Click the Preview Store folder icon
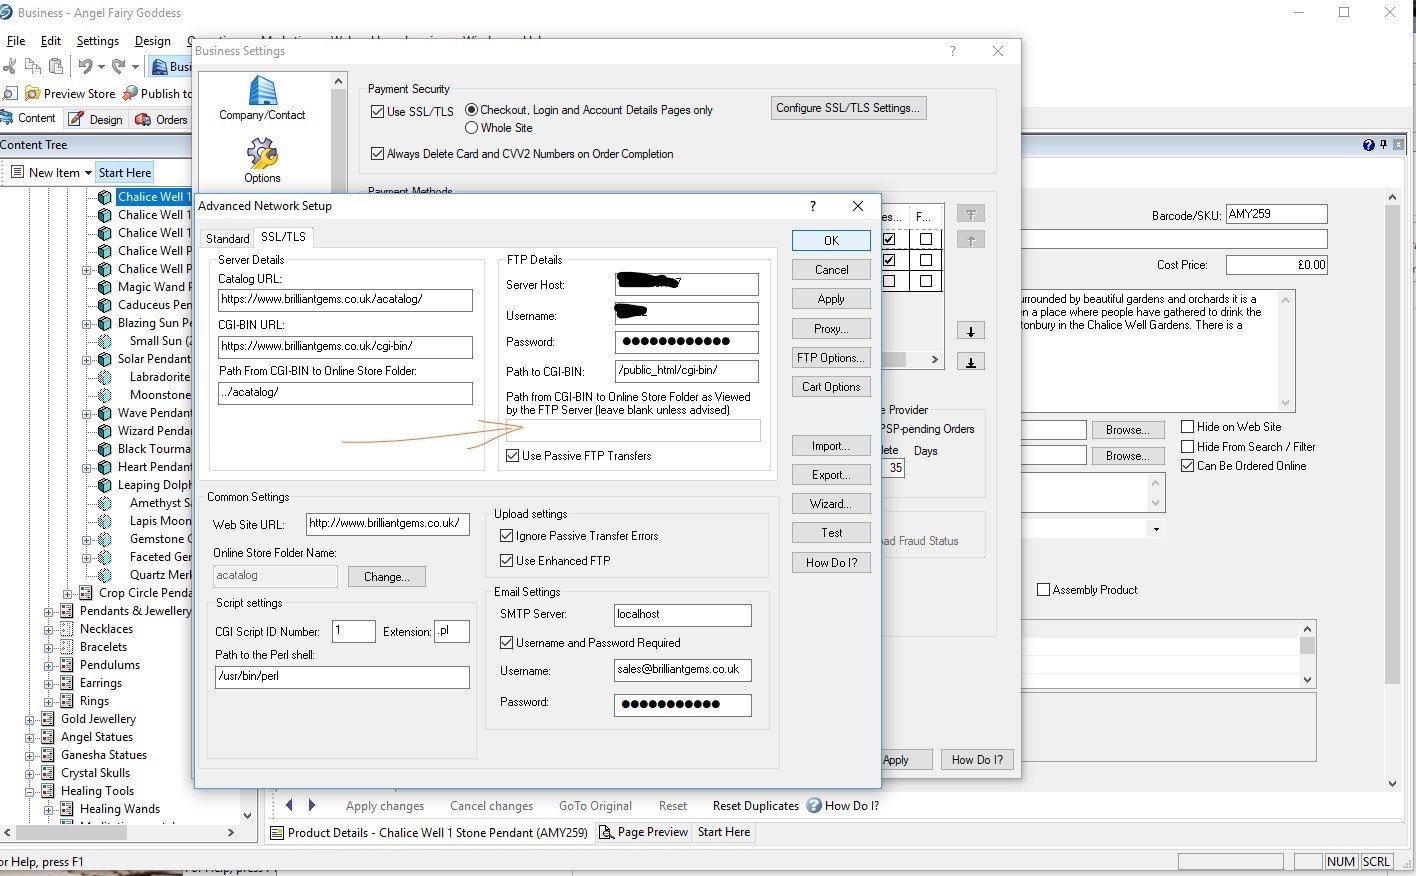 point(33,93)
